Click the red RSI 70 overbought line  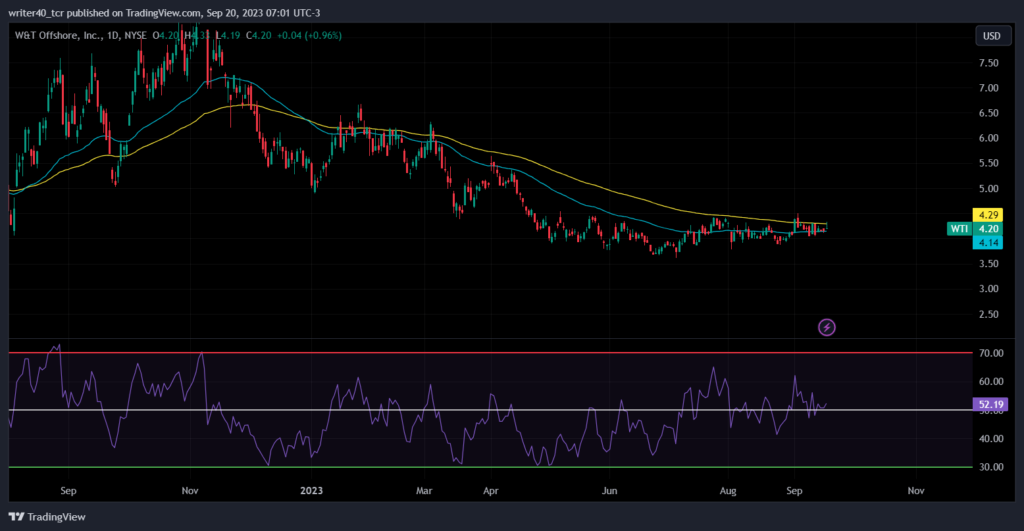click(490, 353)
